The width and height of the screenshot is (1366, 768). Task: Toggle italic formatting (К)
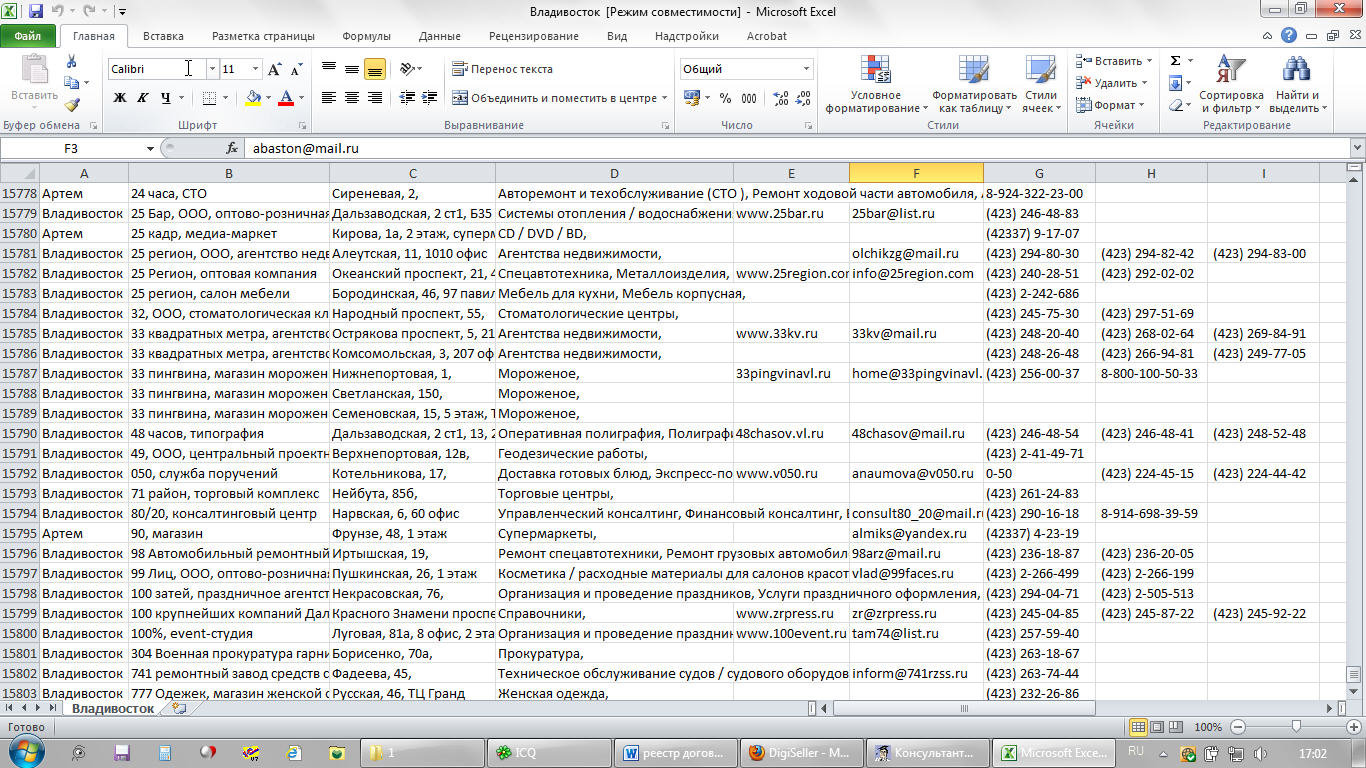(x=142, y=98)
